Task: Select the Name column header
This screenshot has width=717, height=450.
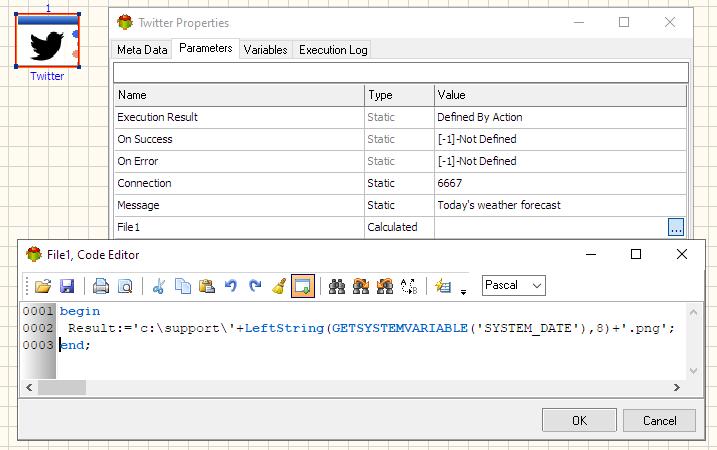Action: point(239,95)
